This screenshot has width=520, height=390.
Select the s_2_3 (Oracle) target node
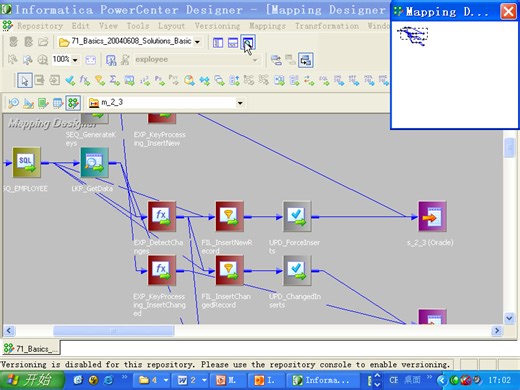coord(432,217)
